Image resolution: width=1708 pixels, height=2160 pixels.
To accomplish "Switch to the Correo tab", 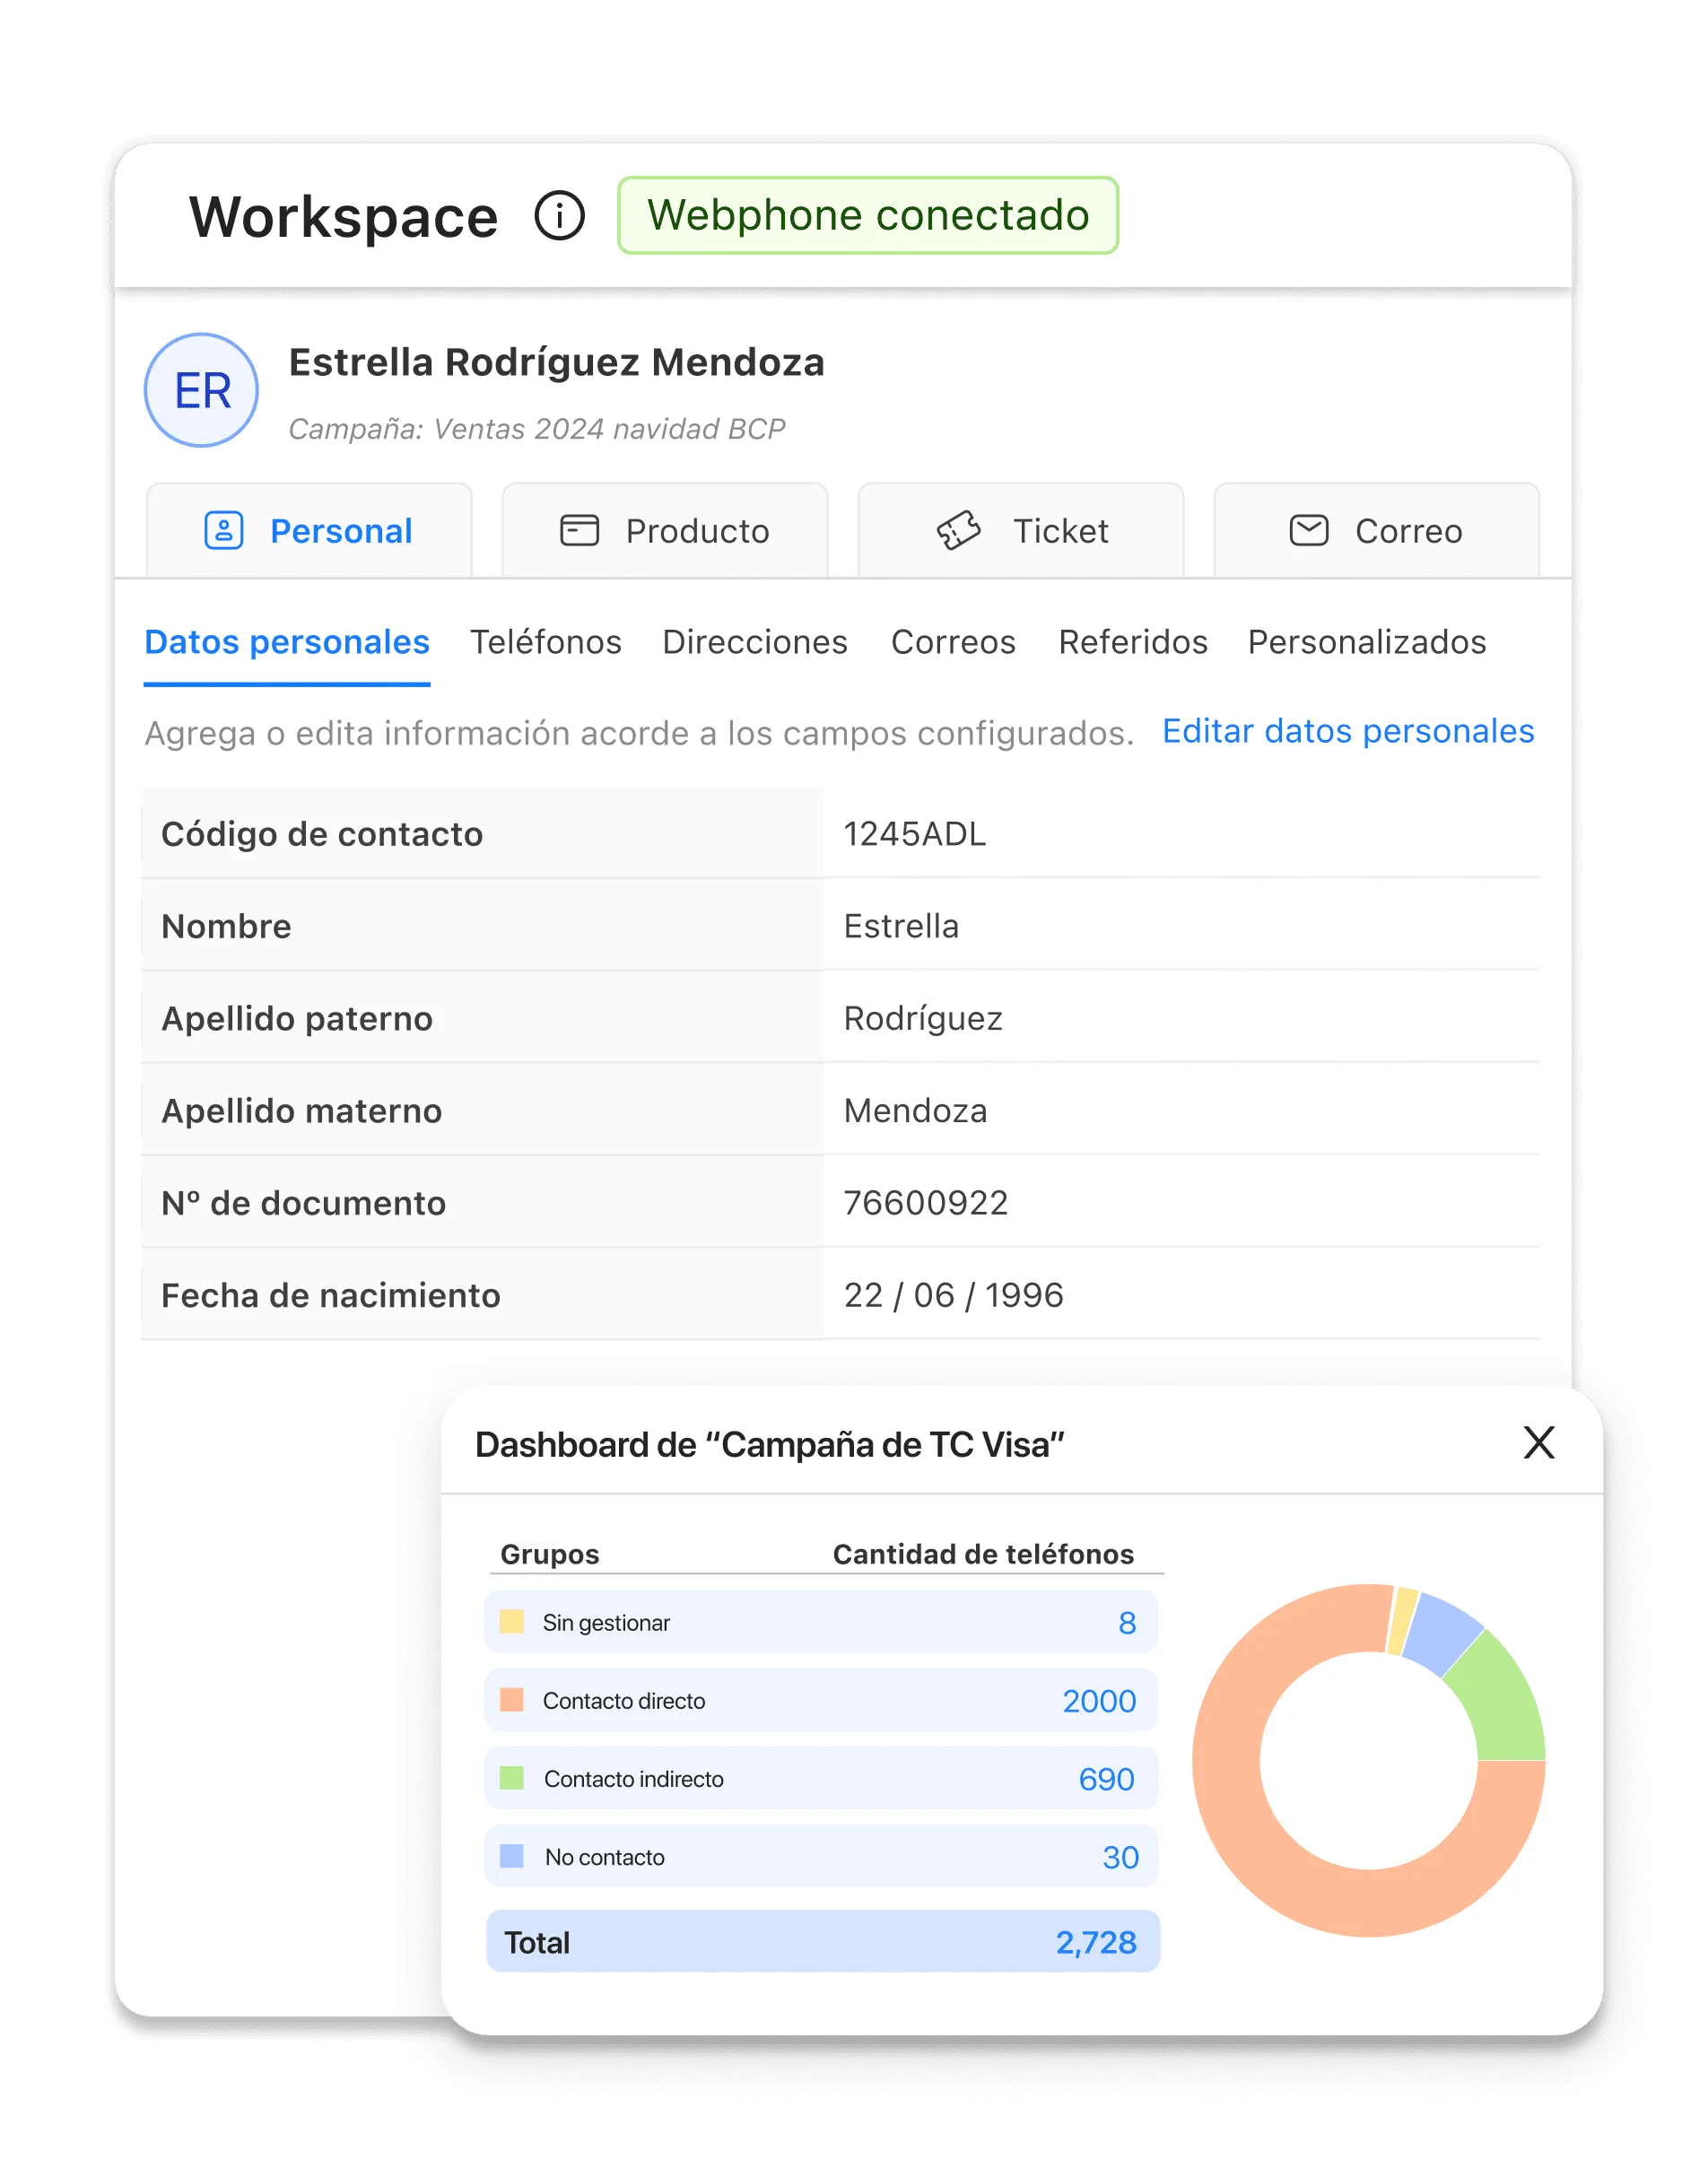I will (1376, 531).
